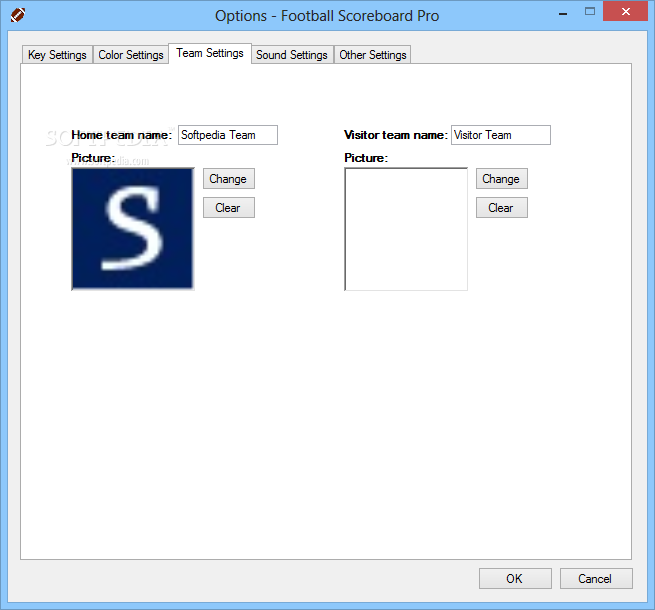Maximize the Options window

point(589,12)
